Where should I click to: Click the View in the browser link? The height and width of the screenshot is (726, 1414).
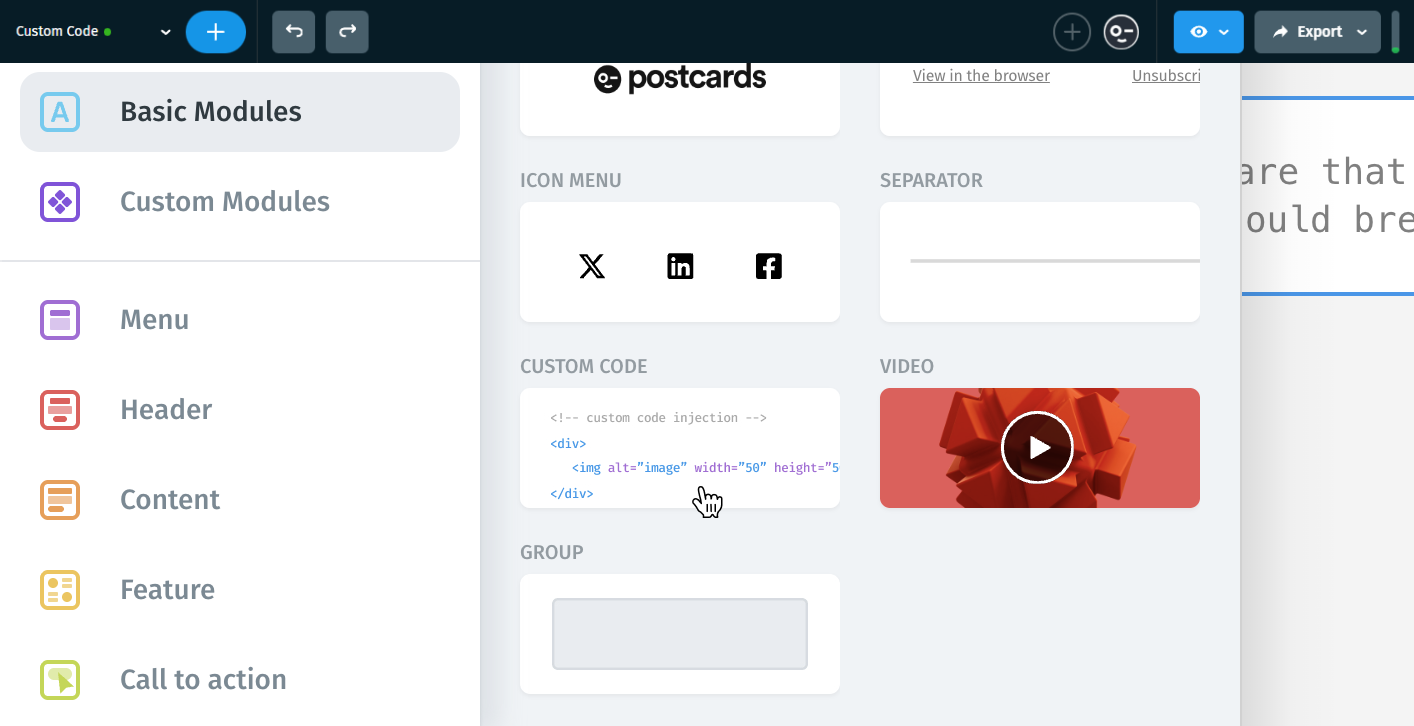click(x=981, y=76)
